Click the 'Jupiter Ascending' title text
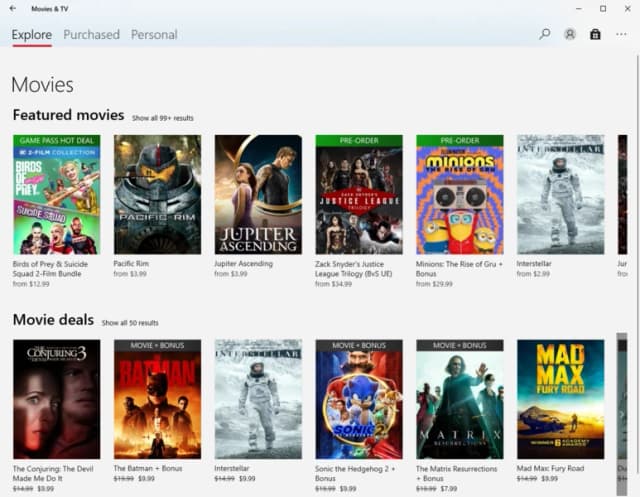 pos(244,264)
